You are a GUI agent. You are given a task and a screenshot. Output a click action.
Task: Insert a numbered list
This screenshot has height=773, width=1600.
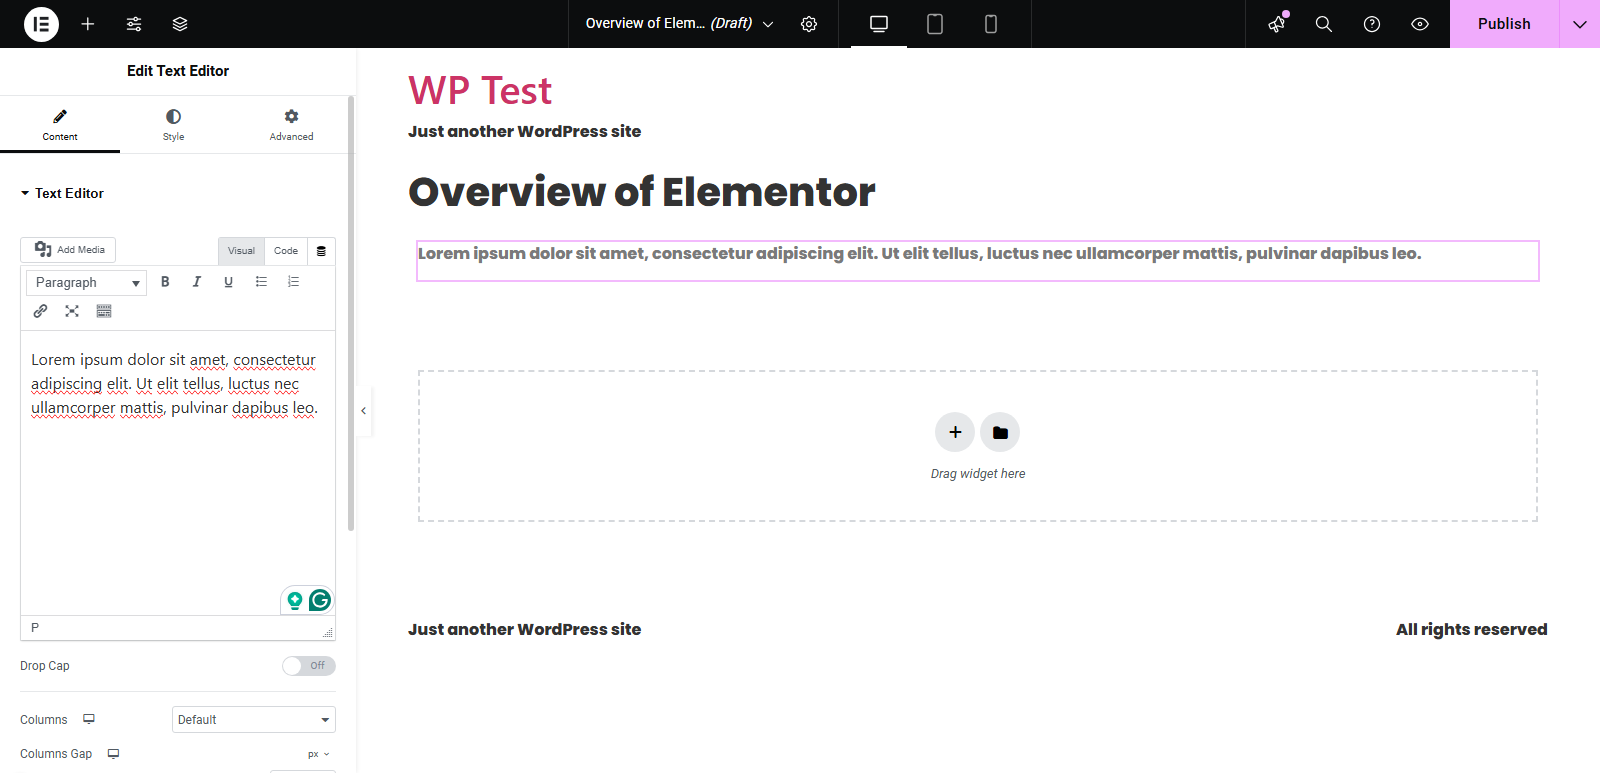(x=293, y=282)
